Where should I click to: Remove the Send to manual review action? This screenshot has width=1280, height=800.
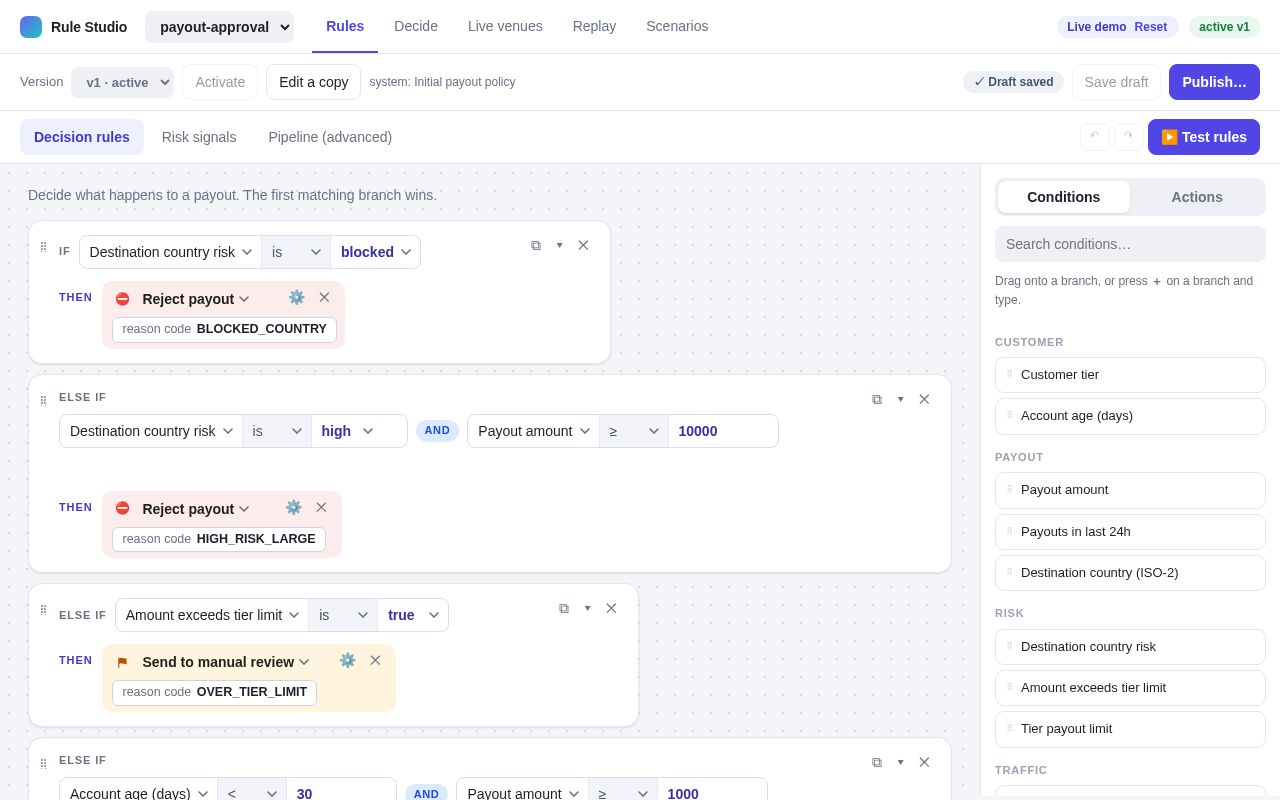(x=375, y=660)
